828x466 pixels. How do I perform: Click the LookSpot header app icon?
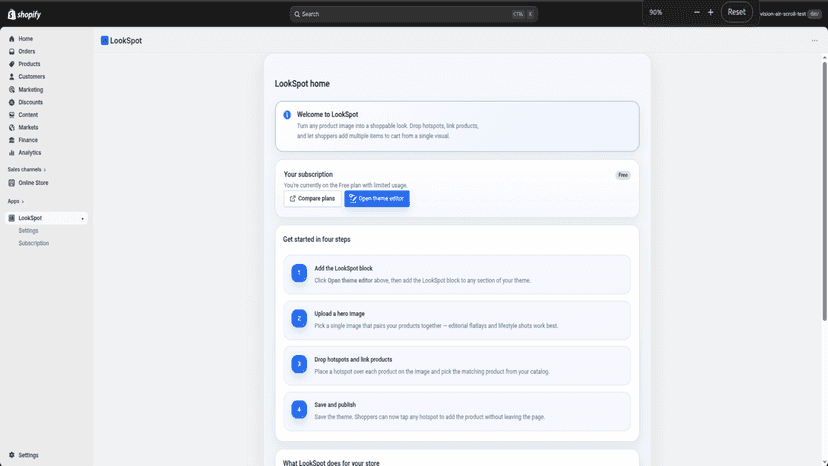(105, 41)
